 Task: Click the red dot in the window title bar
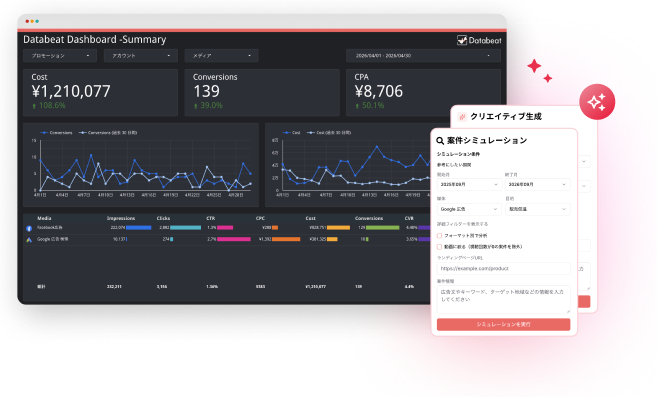[x=27, y=21]
